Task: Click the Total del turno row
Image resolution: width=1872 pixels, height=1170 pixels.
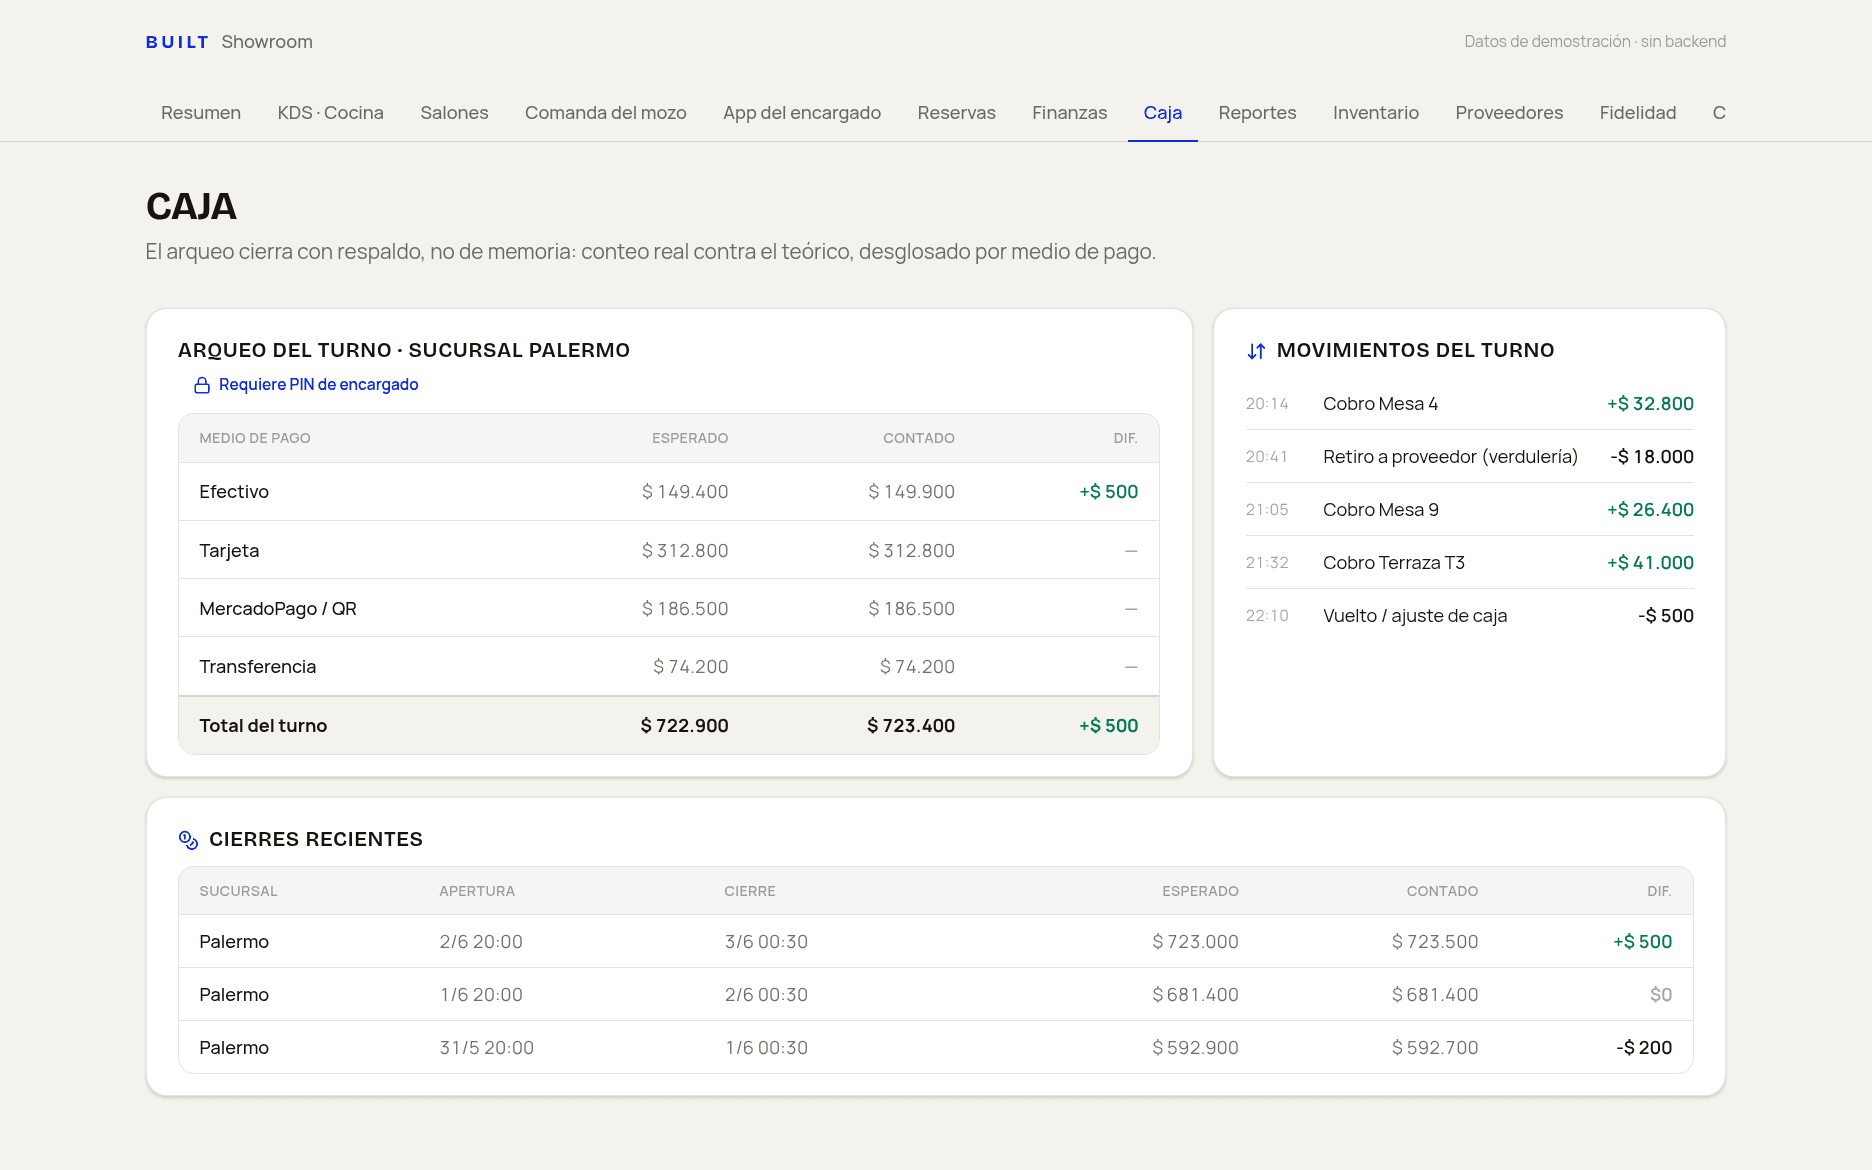Action: point(669,726)
